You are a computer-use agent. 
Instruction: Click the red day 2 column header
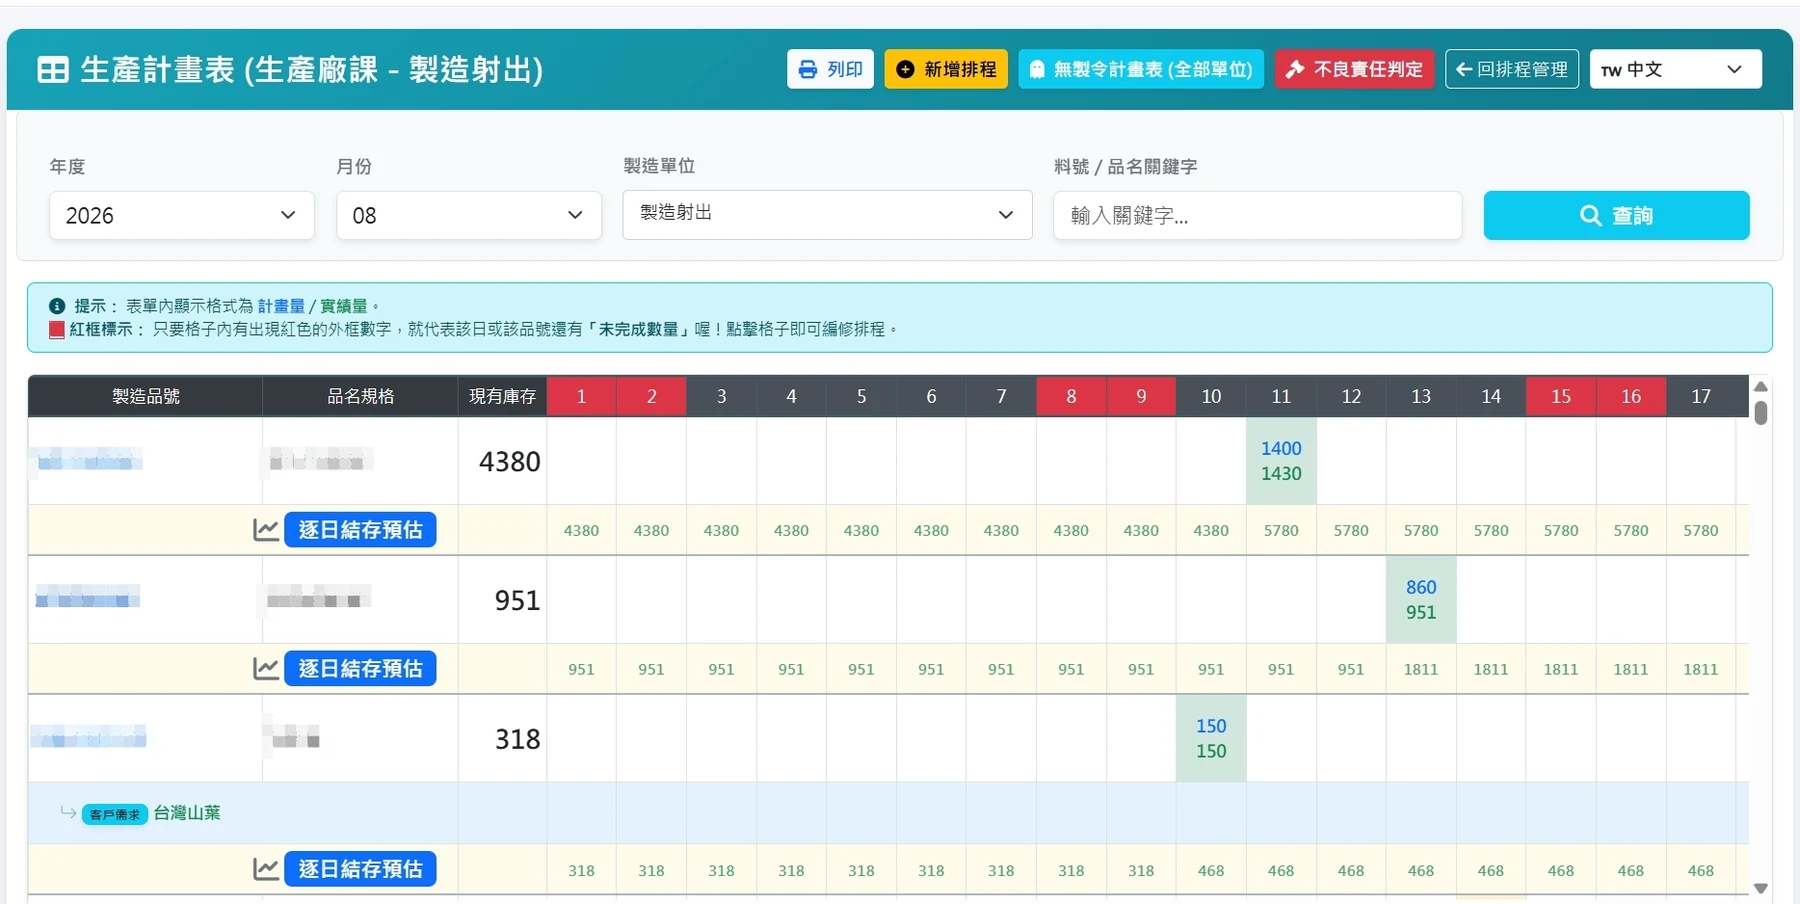tap(651, 396)
